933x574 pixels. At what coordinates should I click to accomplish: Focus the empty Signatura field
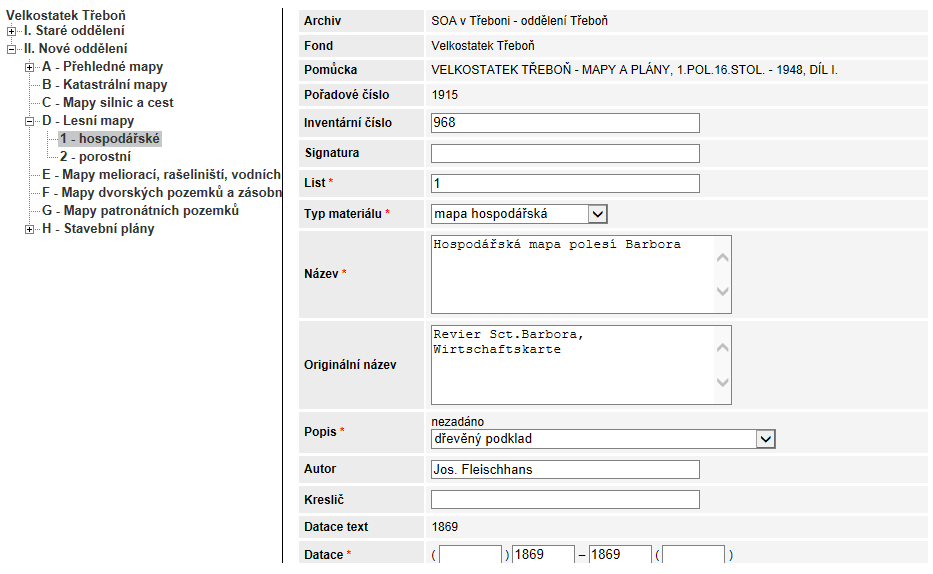(565, 153)
